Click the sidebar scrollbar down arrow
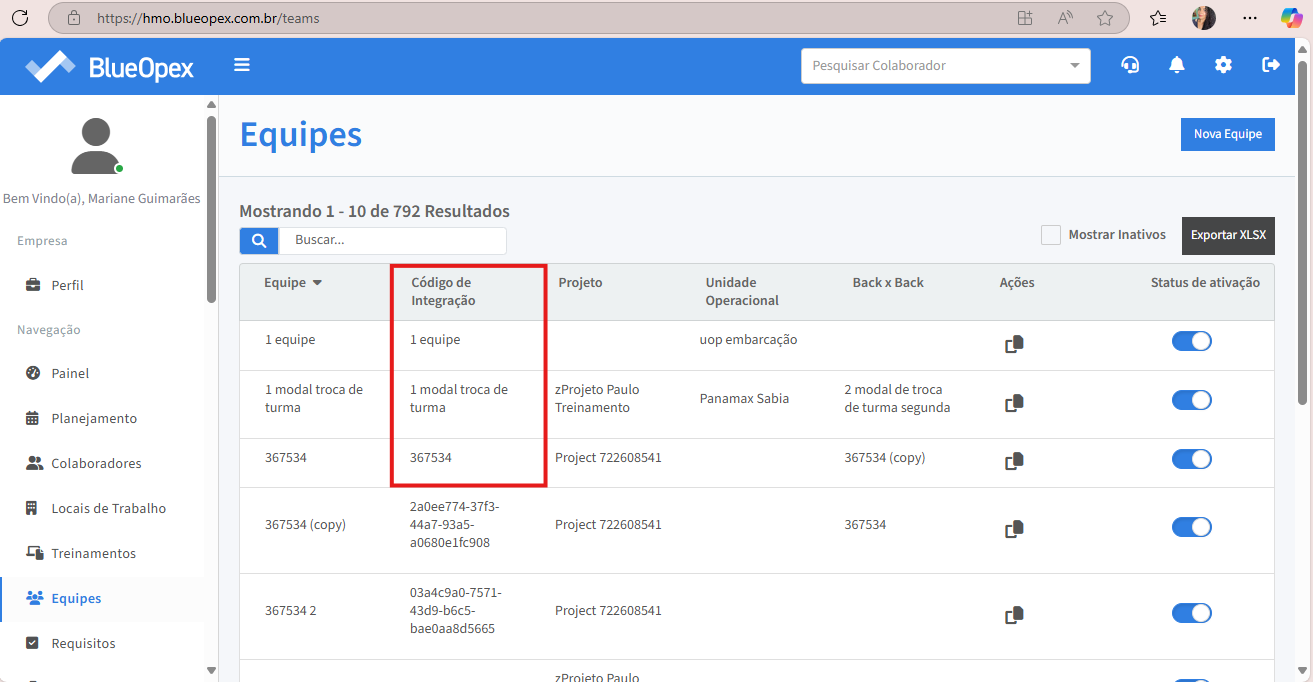The width and height of the screenshot is (1313, 682). point(211,670)
